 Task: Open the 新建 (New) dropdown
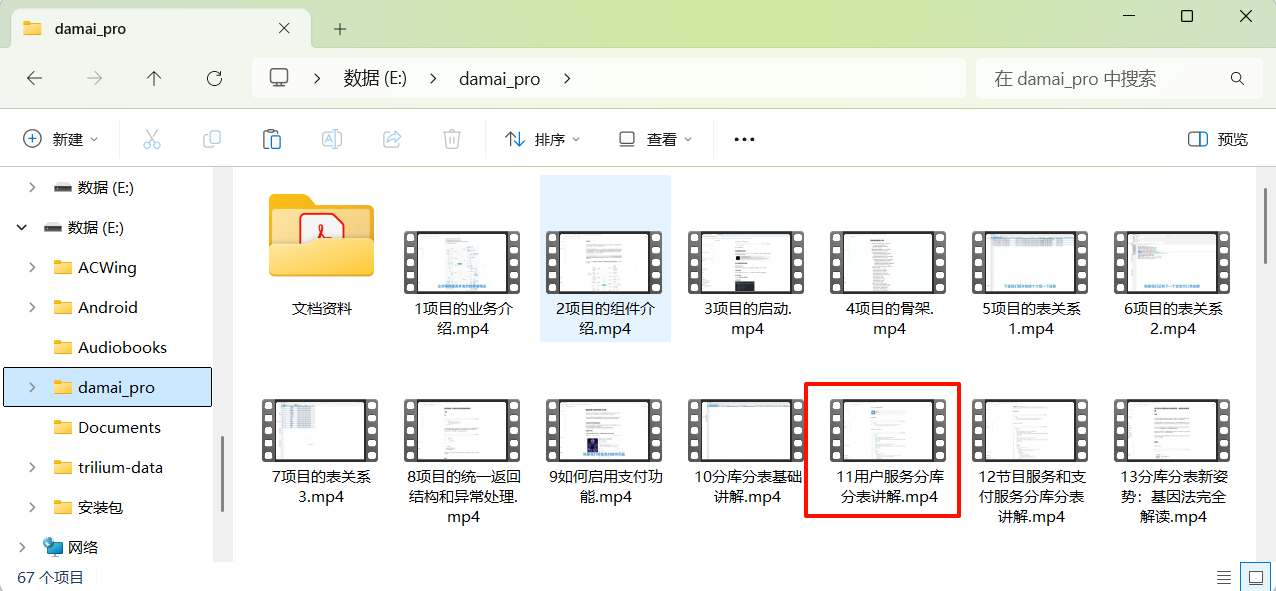click(x=60, y=139)
